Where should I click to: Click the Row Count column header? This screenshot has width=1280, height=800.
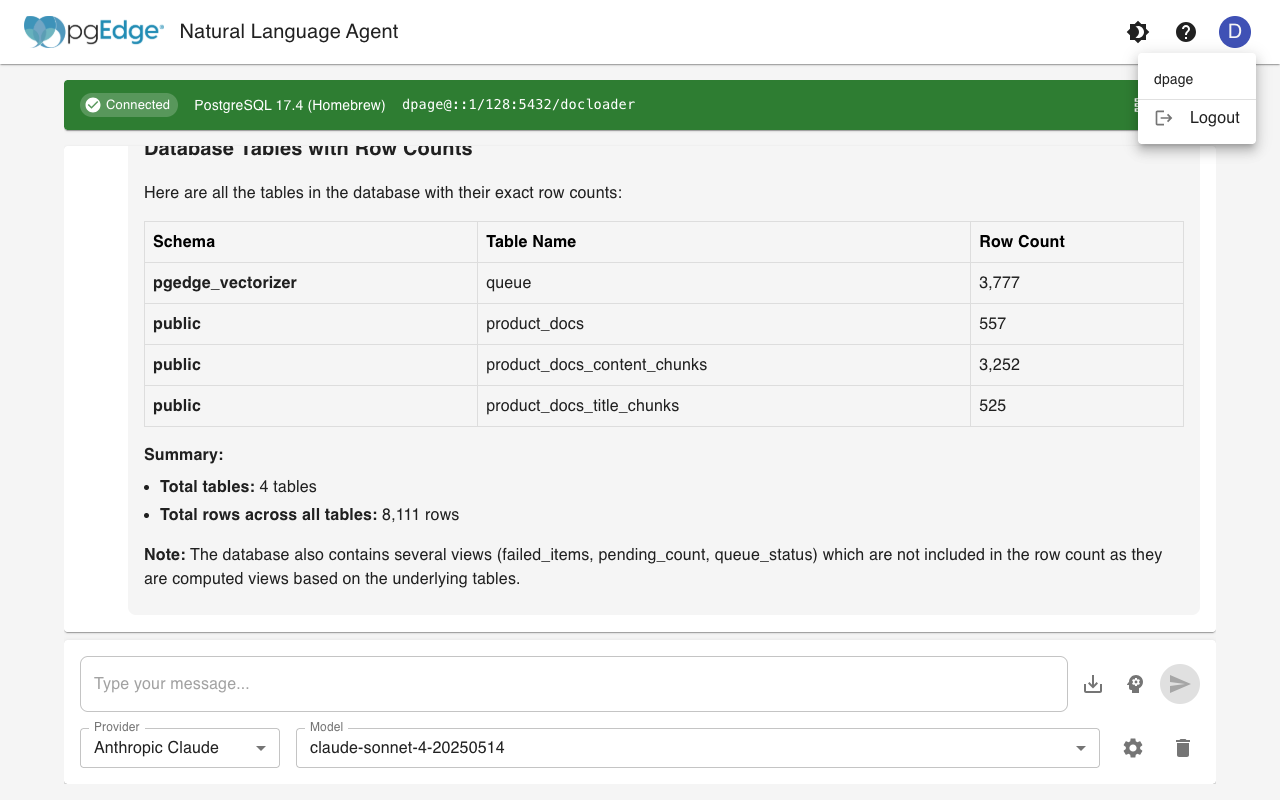tap(1022, 242)
